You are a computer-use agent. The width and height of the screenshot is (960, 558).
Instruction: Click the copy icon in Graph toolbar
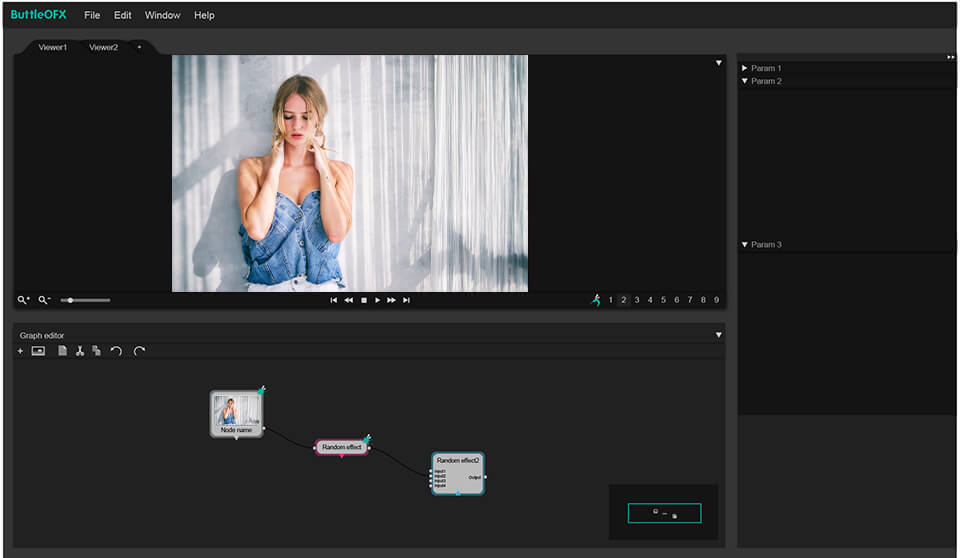point(96,351)
